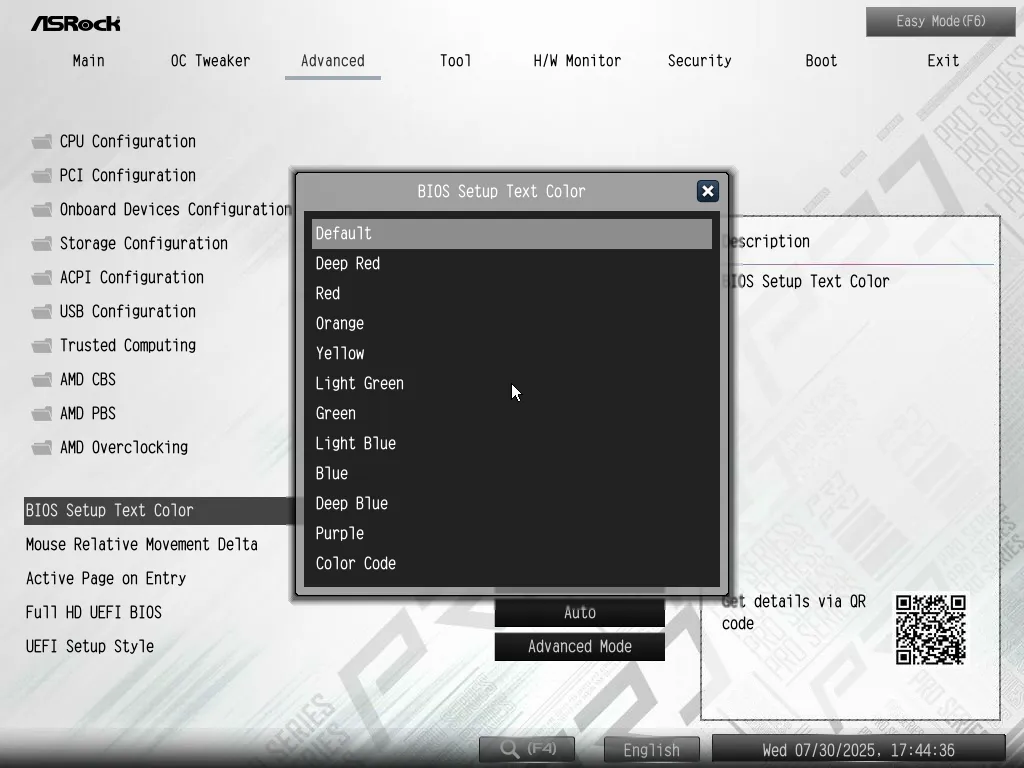Open the Auto value for Full HD UEFI BIOS
The image size is (1024, 768).
click(x=580, y=613)
